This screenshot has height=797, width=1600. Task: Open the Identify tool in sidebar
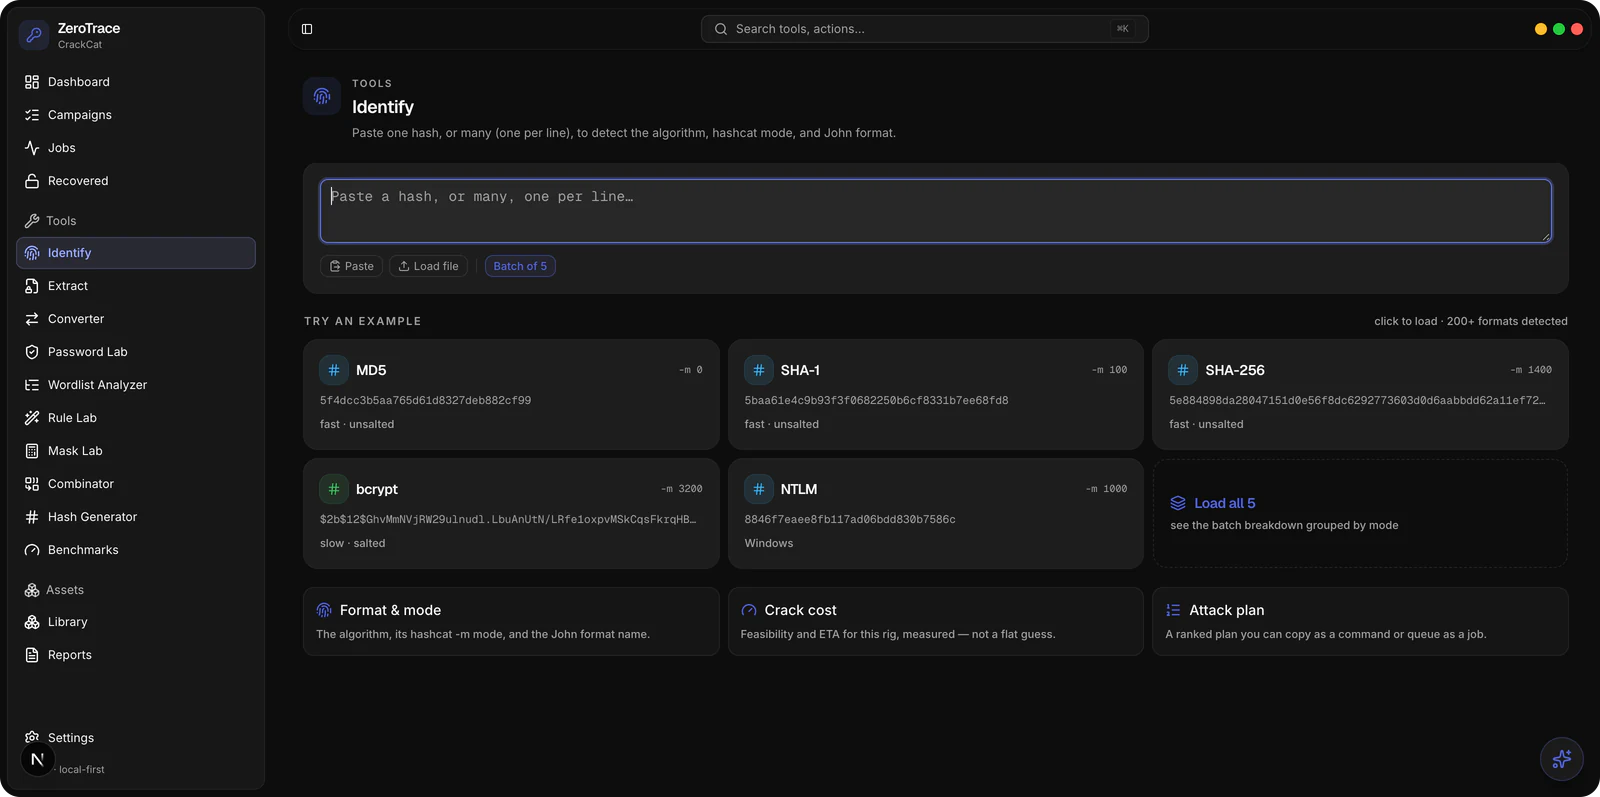point(136,253)
